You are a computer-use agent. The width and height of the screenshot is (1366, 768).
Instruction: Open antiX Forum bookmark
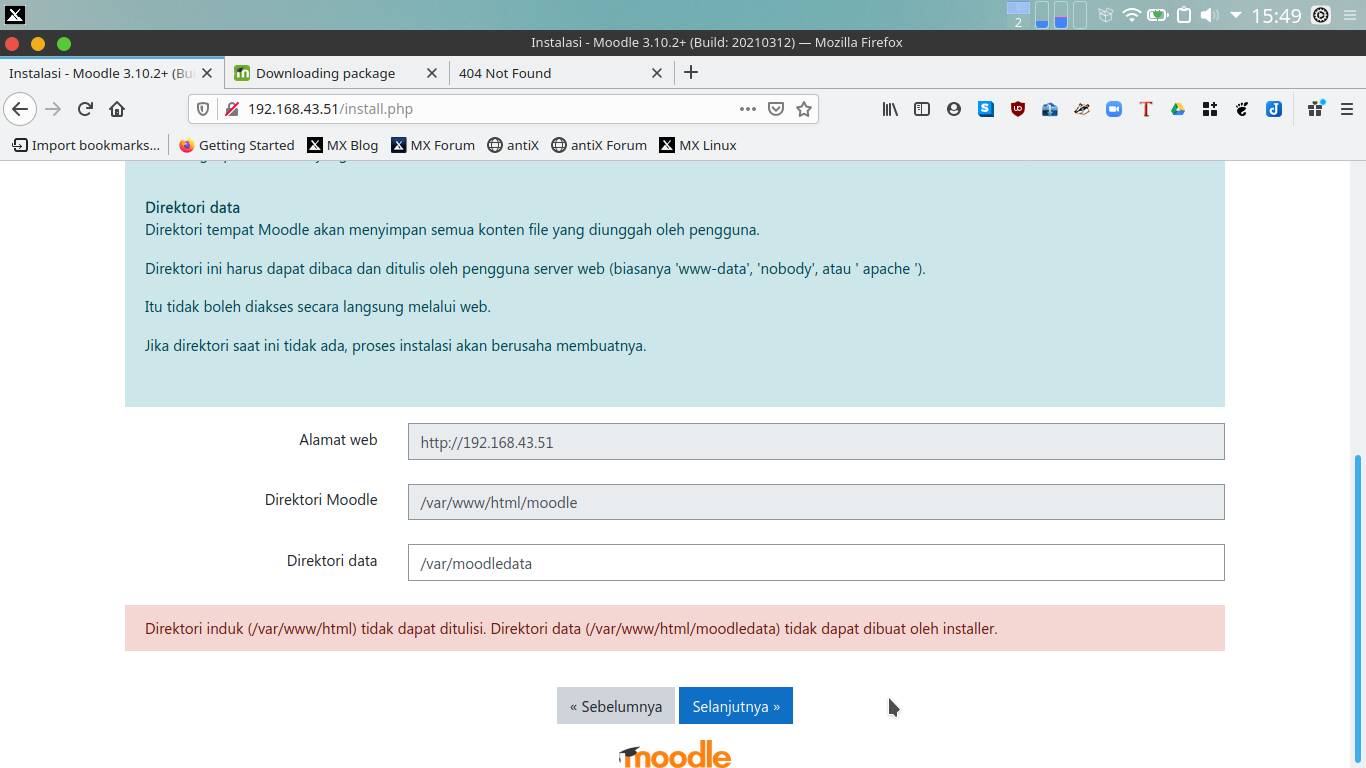598,145
